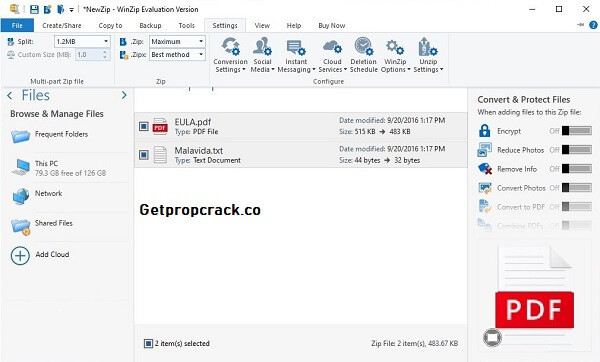This screenshot has height=362, width=600.
Task: Switch to the Create/Share tab
Action: (62, 26)
